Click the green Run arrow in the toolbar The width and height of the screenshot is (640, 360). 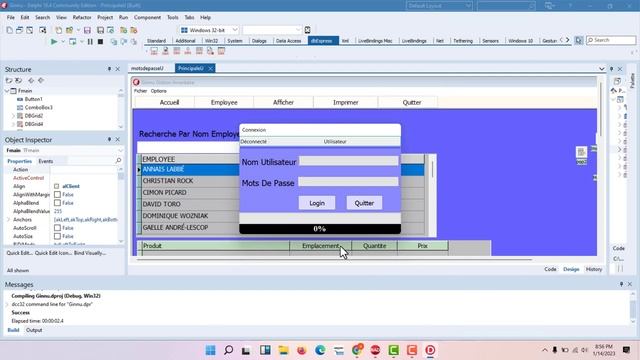(53, 42)
